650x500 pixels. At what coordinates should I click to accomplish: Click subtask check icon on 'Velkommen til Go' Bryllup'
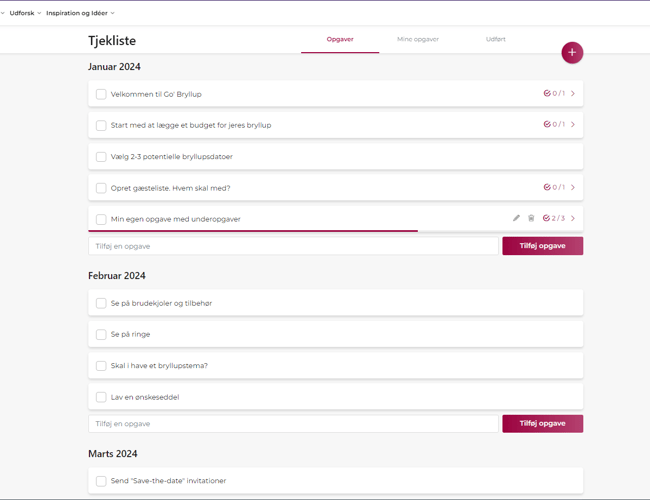(x=547, y=94)
